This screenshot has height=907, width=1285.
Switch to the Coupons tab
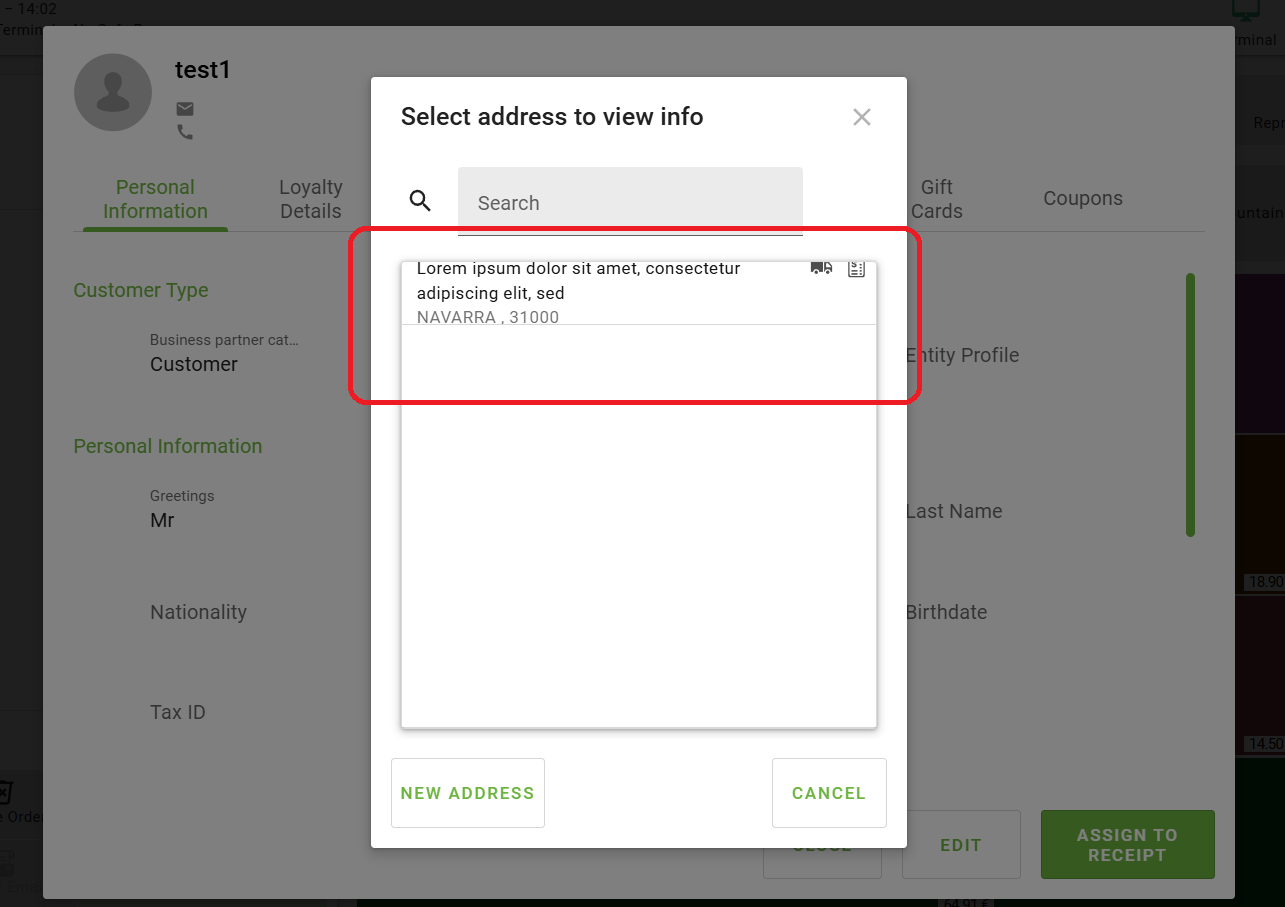tap(1082, 198)
